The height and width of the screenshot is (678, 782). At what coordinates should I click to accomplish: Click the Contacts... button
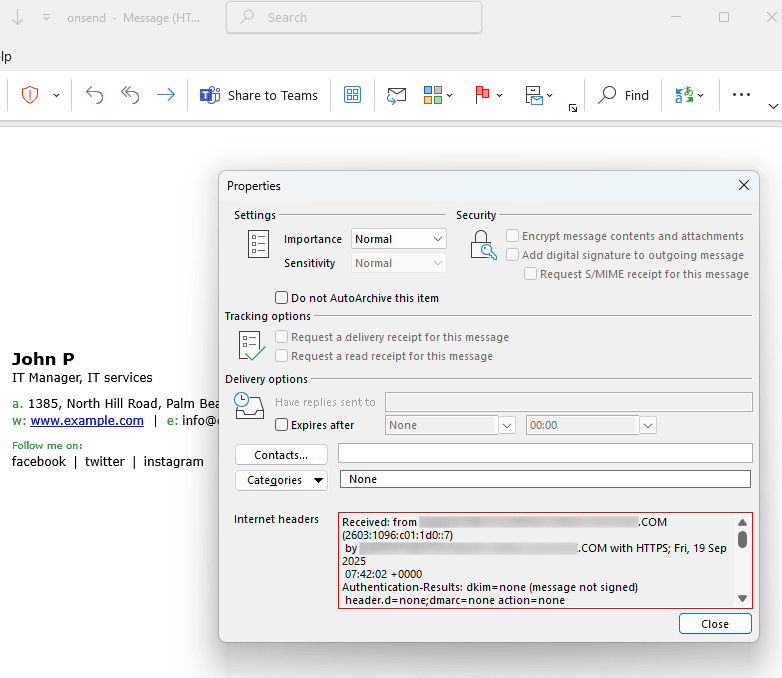281,455
